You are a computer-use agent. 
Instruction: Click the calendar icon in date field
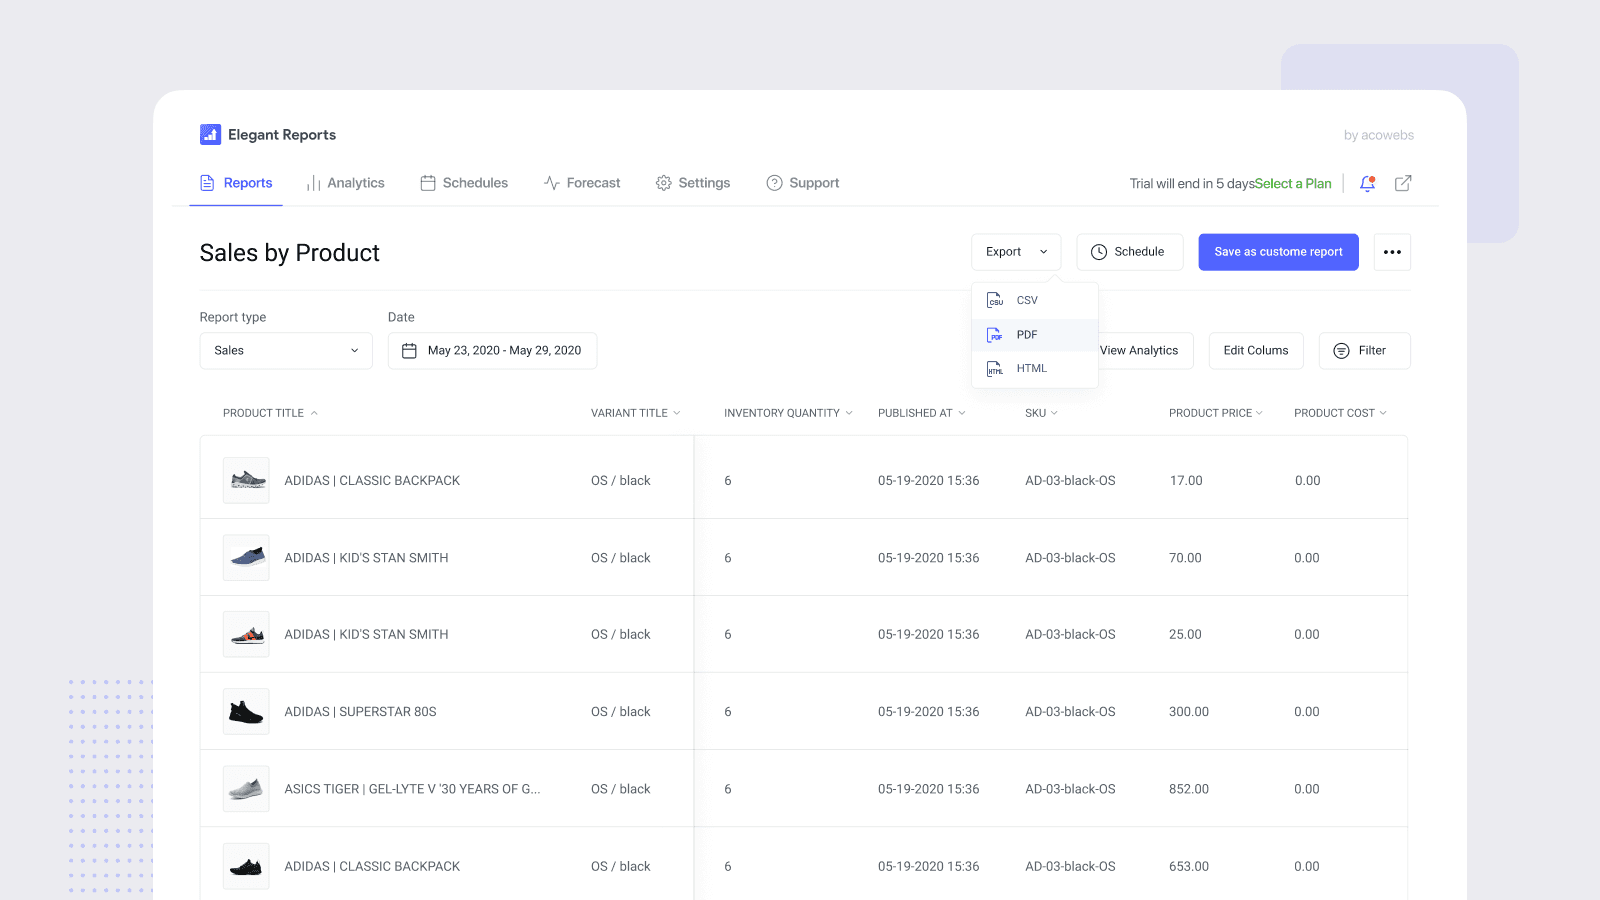pyautogui.click(x=409, y=351)
